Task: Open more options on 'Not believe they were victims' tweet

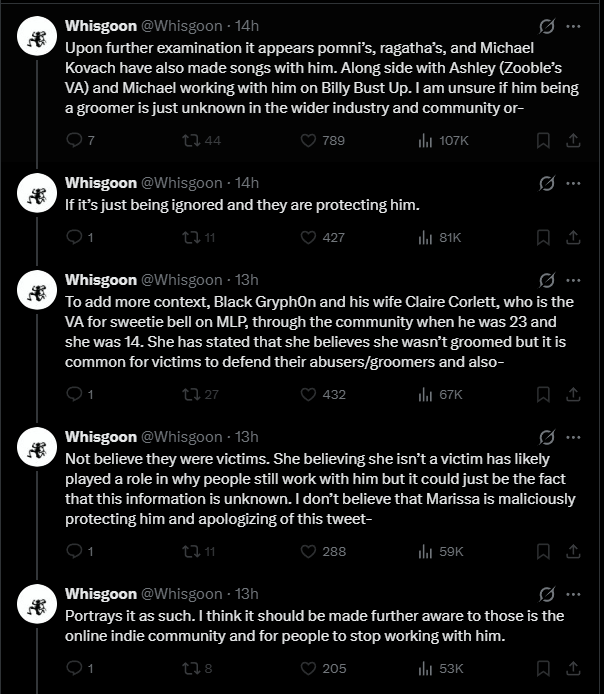Action: (x=573, y=437)
